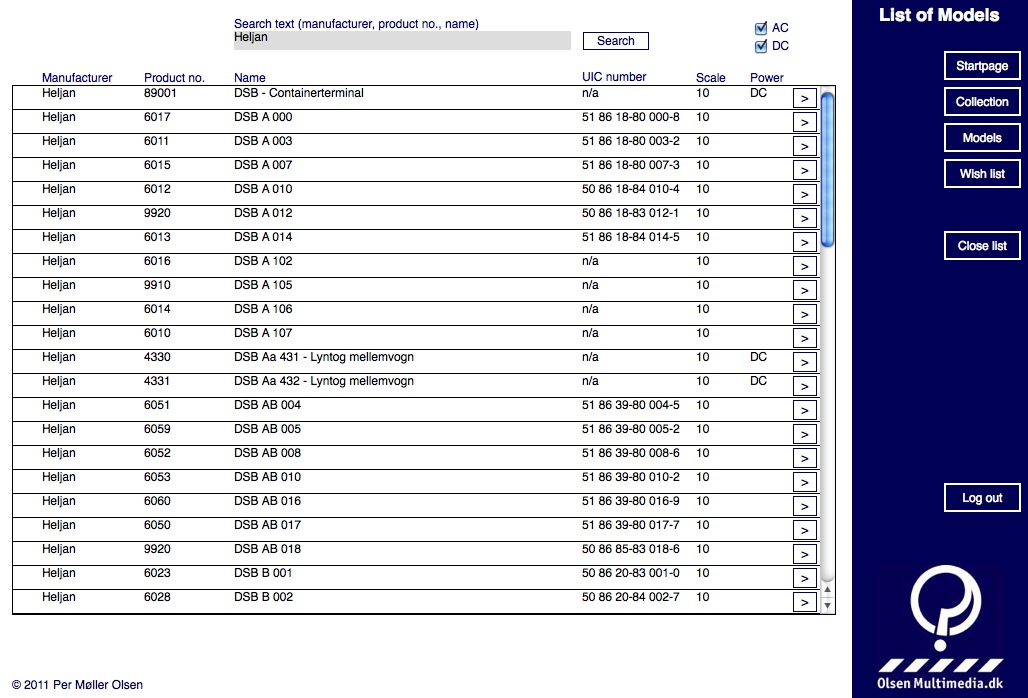The image size is (1028, 698).
Task: Open details arrow for DSB A 012
Action: point(804,218)
